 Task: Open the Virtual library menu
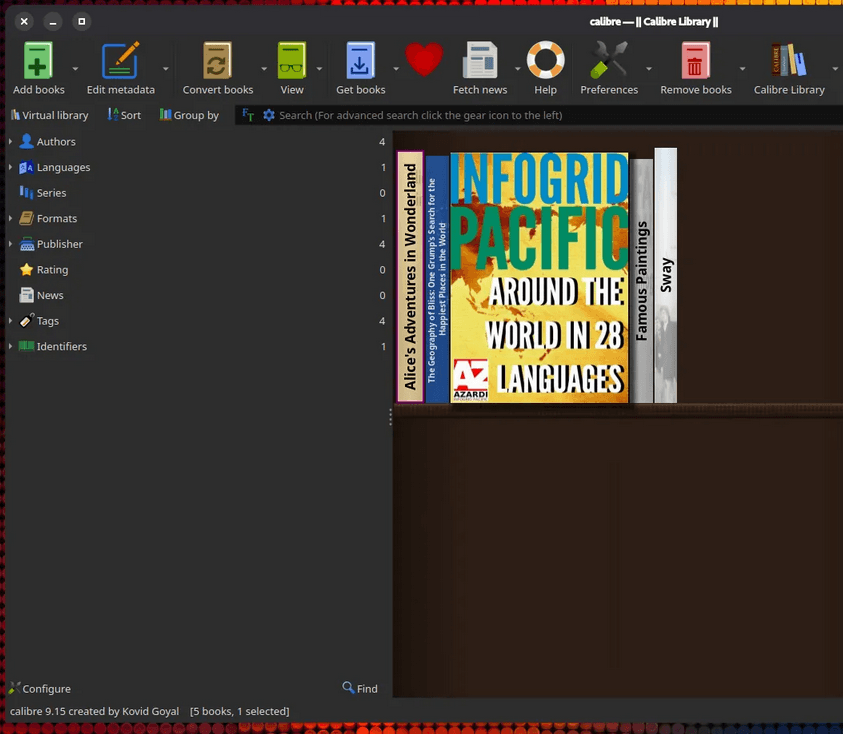pos(49,115)
